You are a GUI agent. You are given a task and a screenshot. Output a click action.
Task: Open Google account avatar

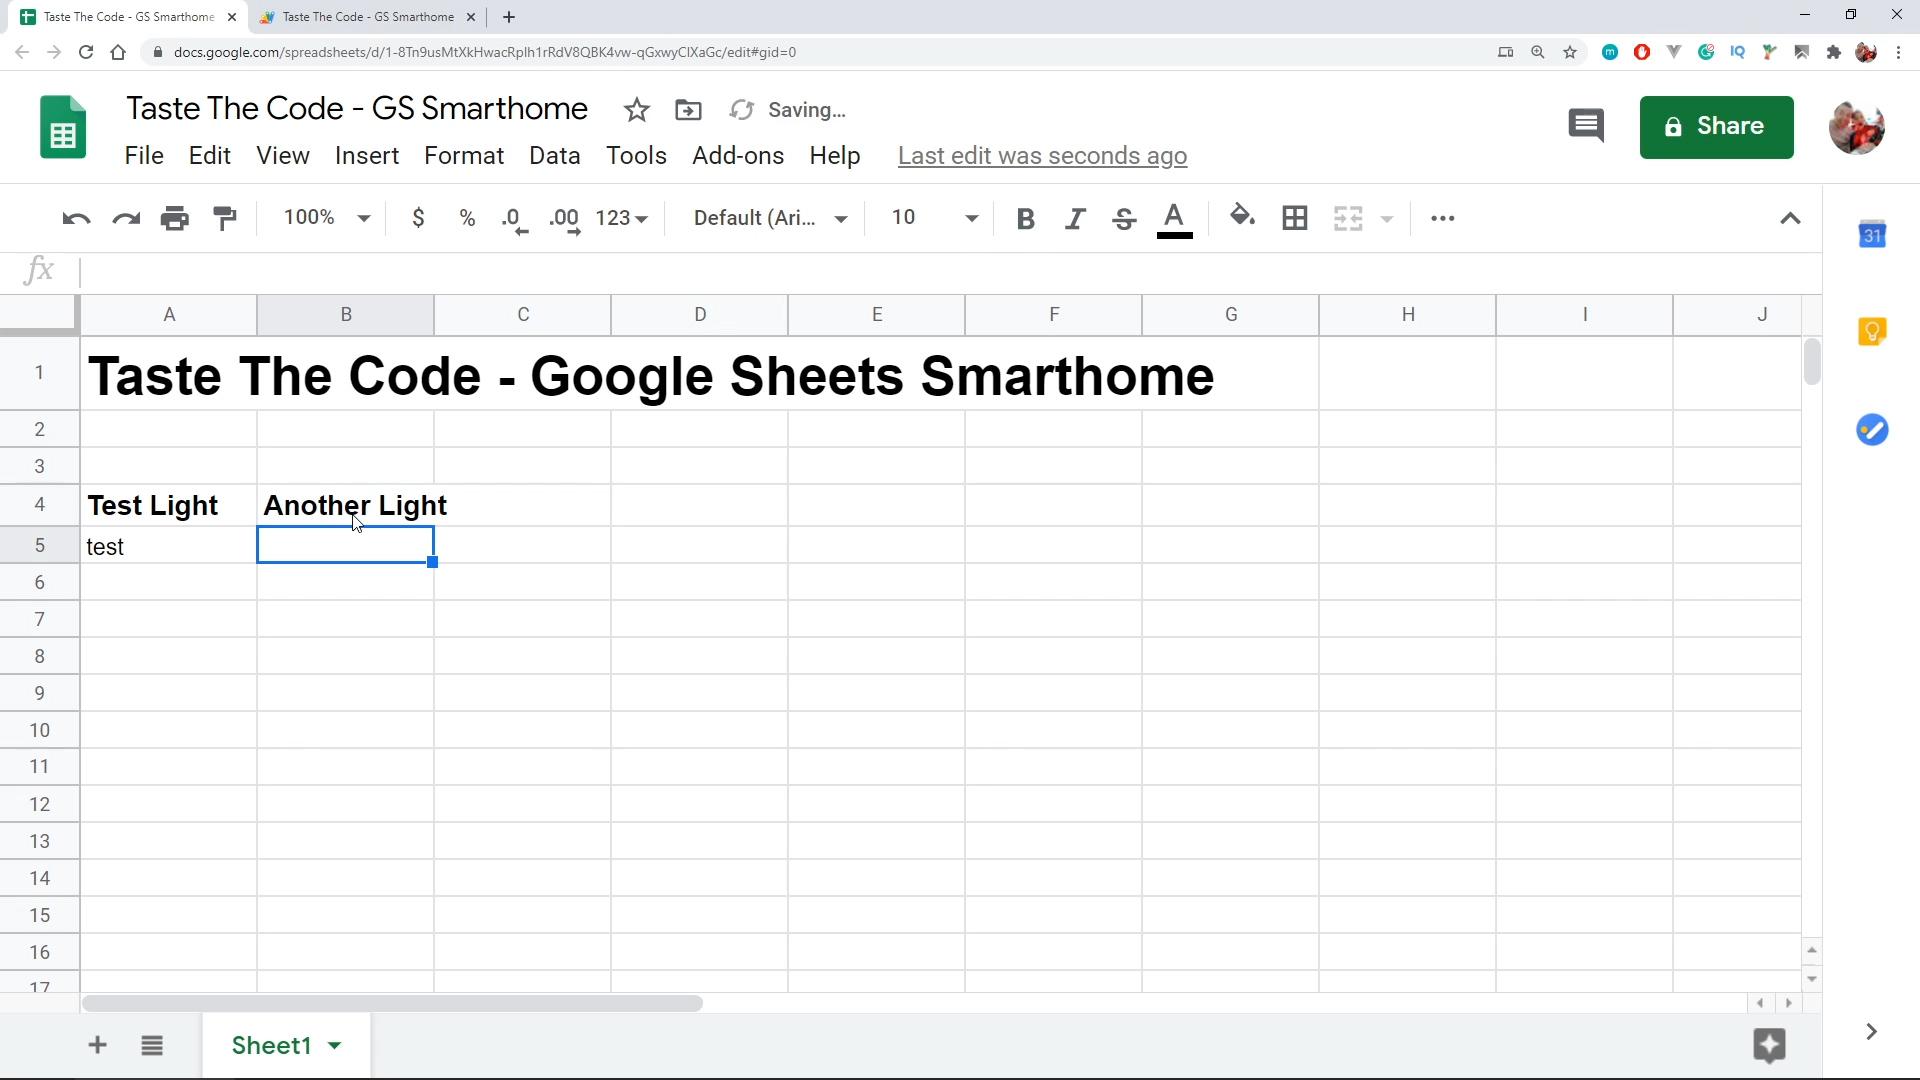[x=1857, y=127]
